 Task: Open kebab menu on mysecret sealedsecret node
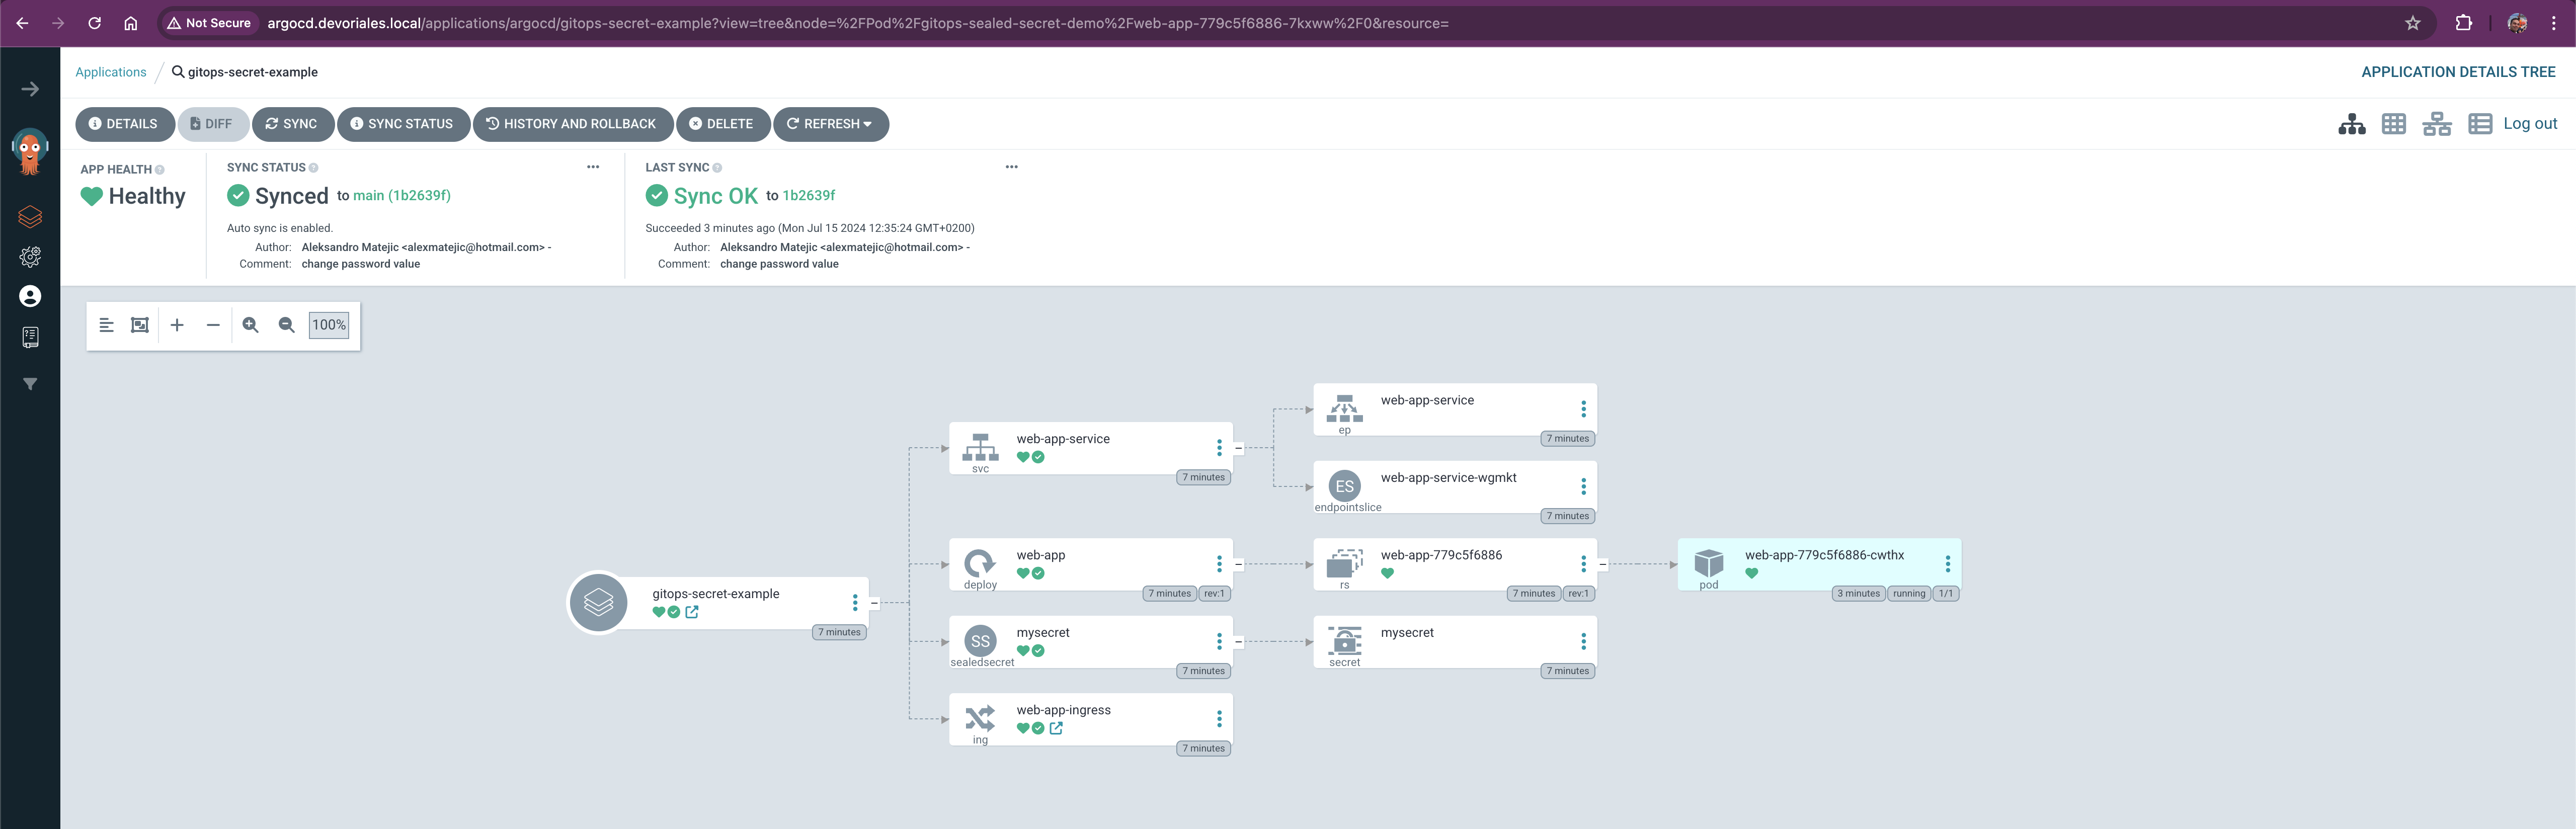click(x=1218, y=641)
